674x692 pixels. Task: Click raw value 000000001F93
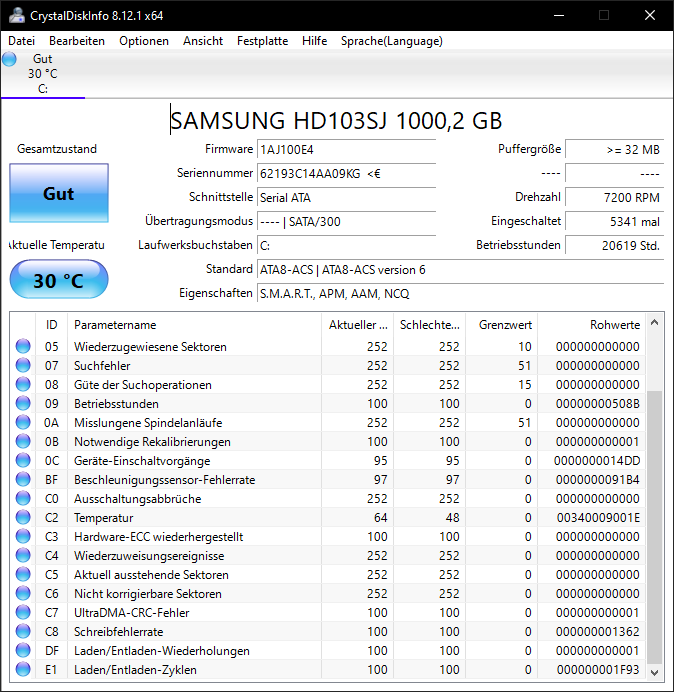click(x=598, y=669)
